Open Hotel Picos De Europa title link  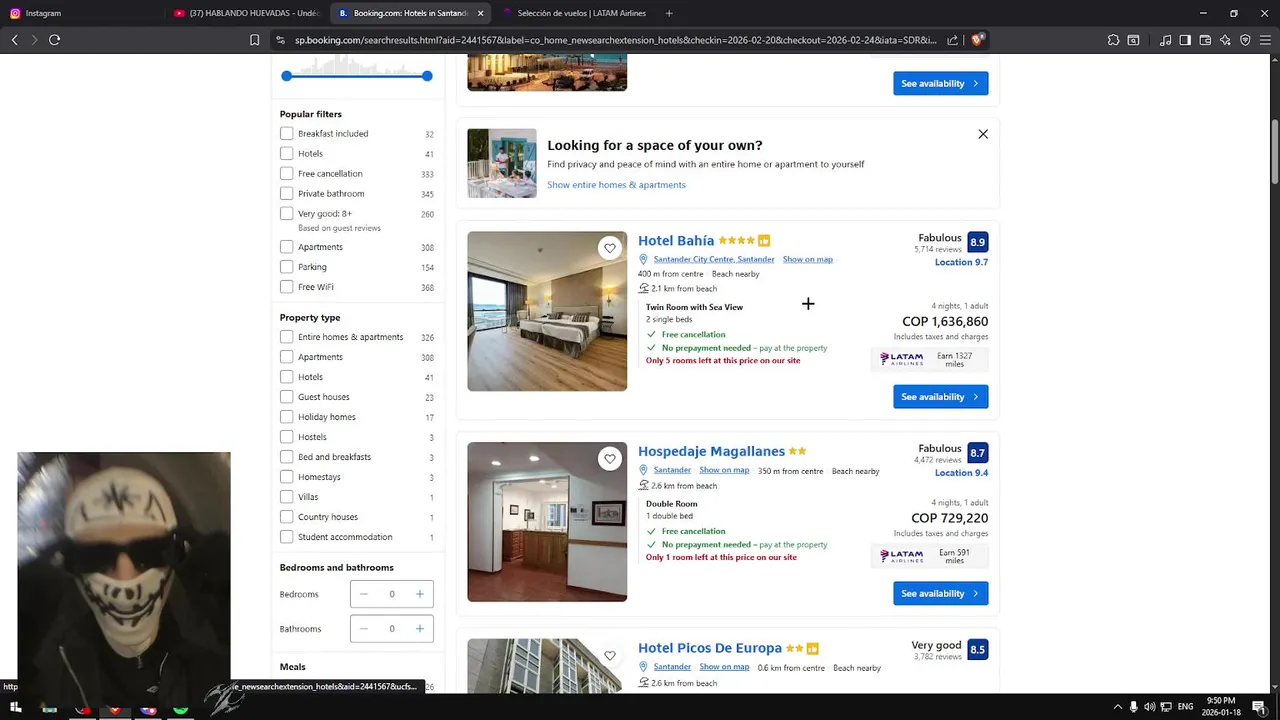710,649
